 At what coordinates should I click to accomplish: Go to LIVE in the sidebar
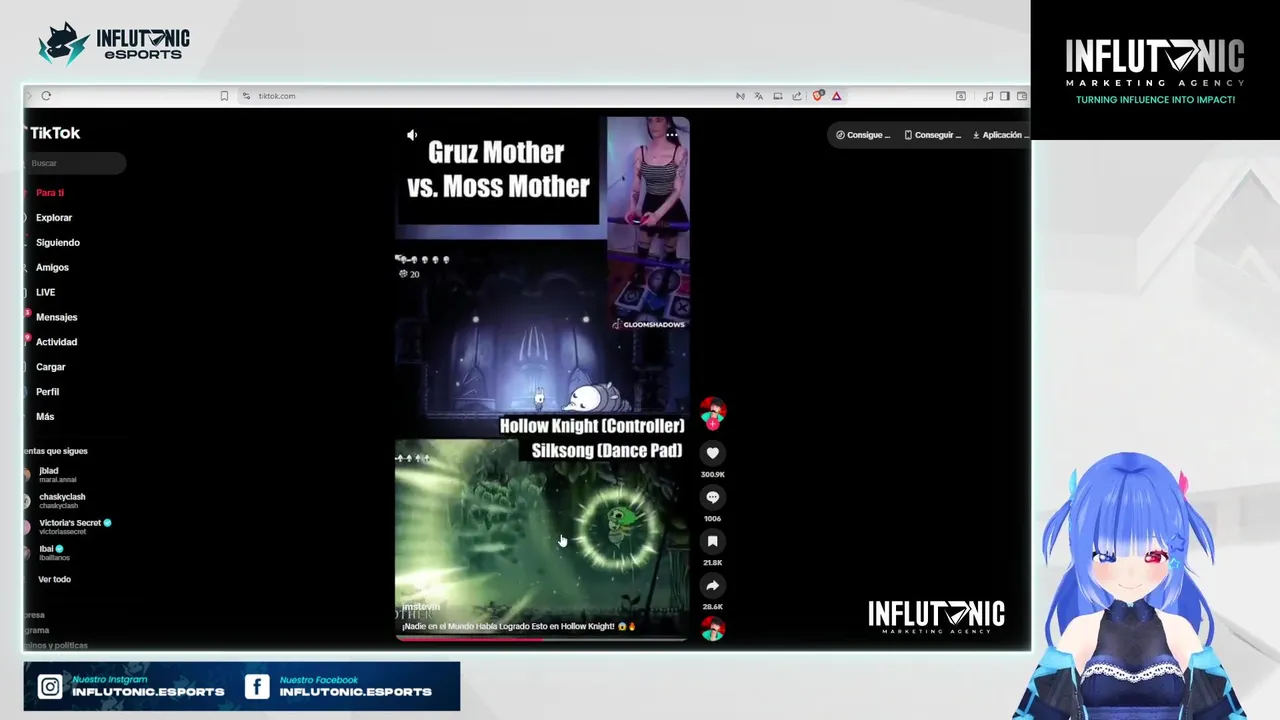coord(45,292)
